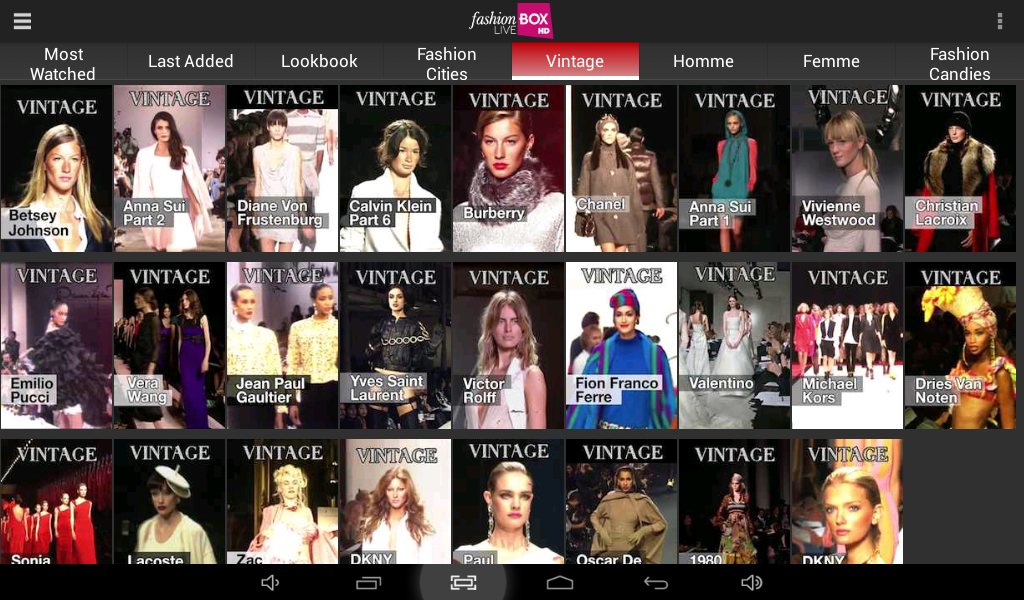This screenshot has width=1024, height=600.
Task: Open the hamburger navigation menu
Action: pos(22,21)
